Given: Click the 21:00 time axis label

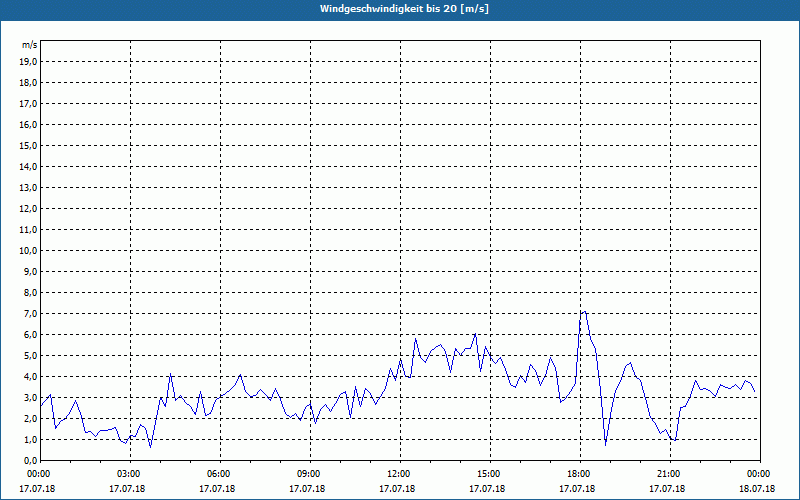Looking at the screenshot, I should click(670, 474).
